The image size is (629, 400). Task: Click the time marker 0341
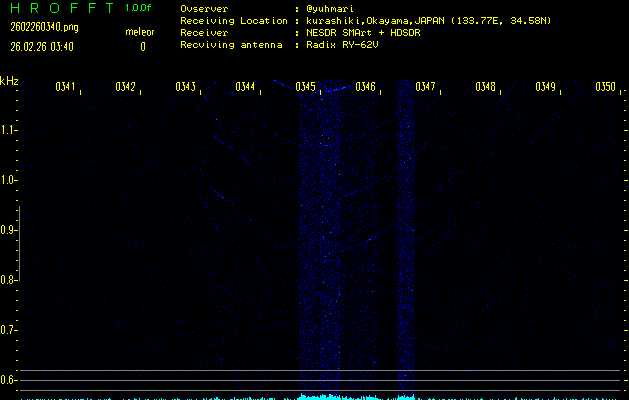click(65, 87)
